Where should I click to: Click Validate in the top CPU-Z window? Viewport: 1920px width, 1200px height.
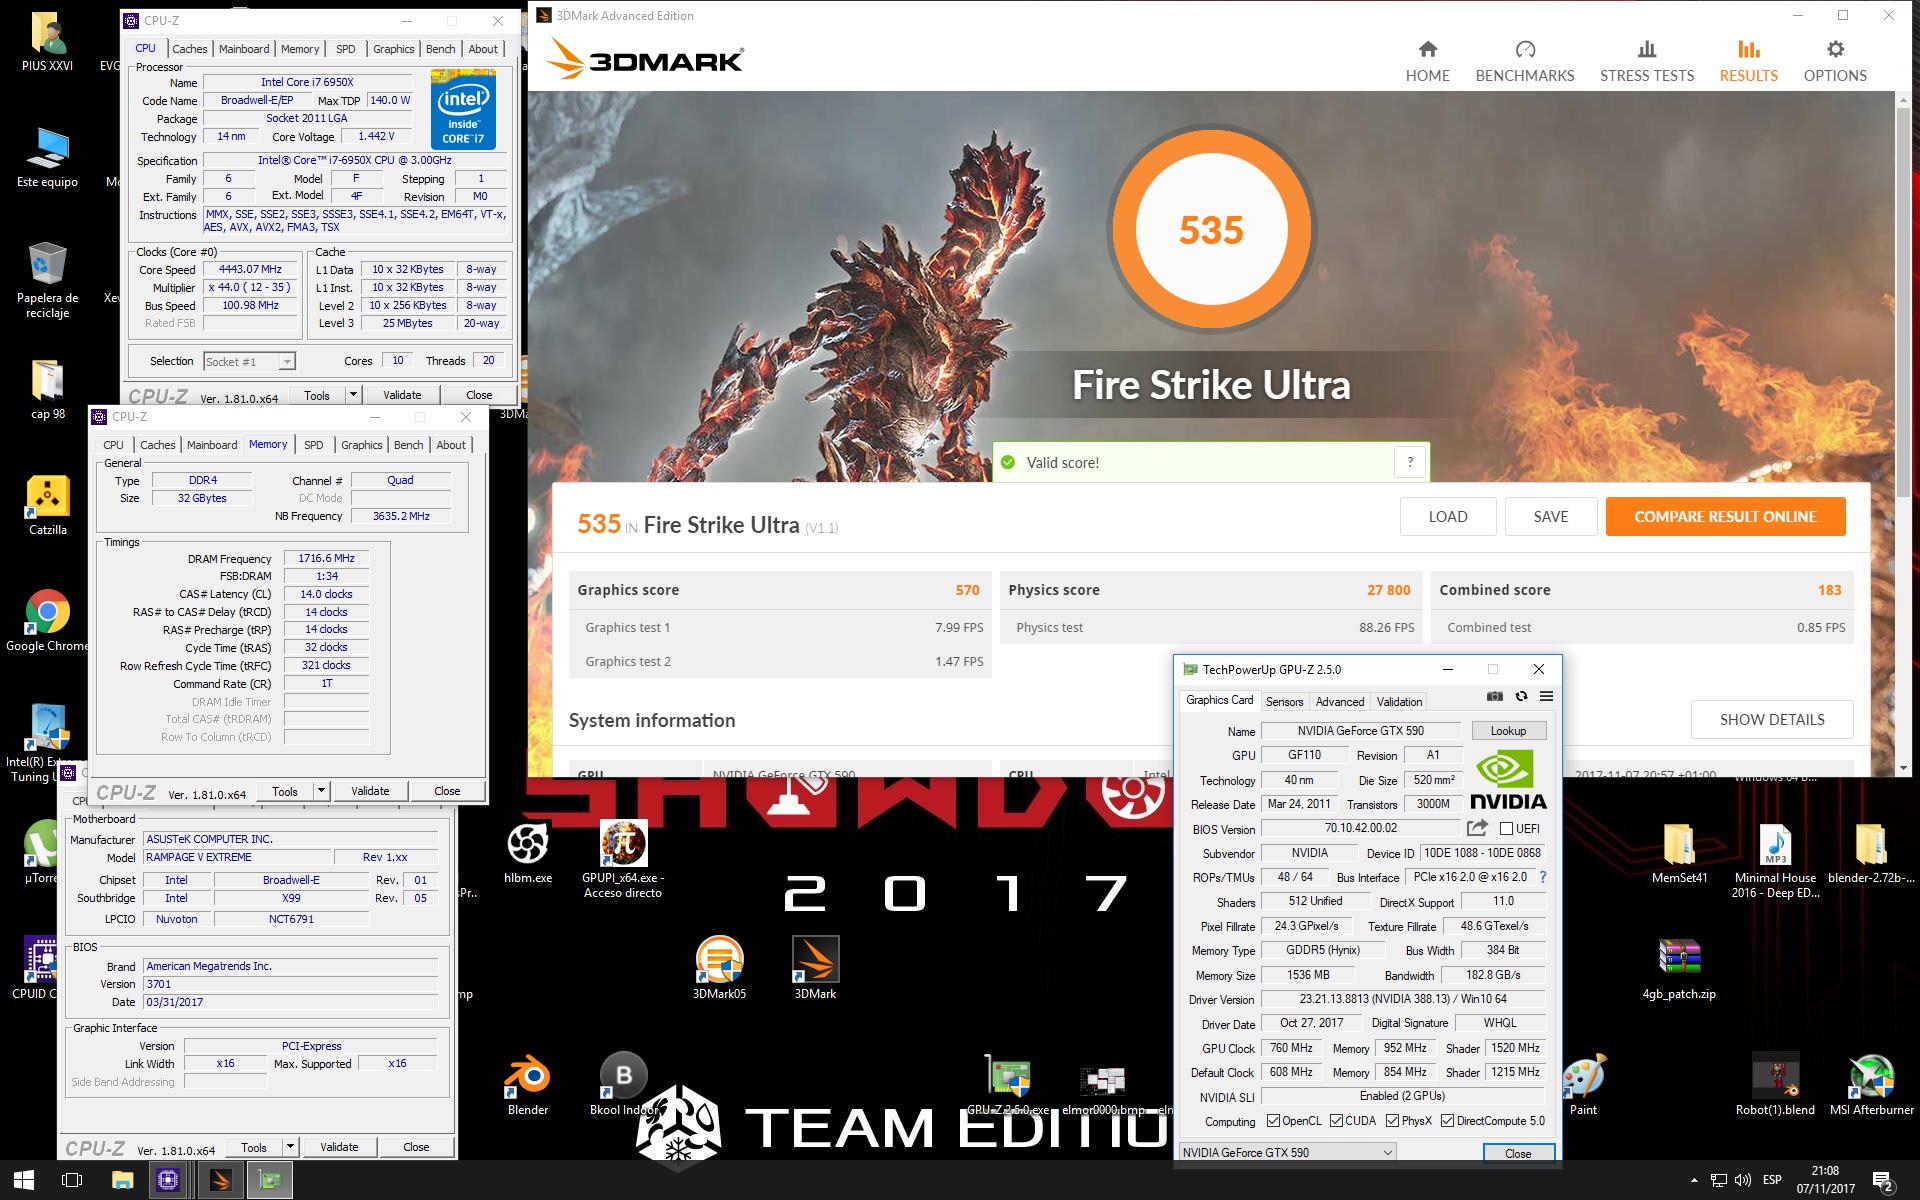[402, 395]
